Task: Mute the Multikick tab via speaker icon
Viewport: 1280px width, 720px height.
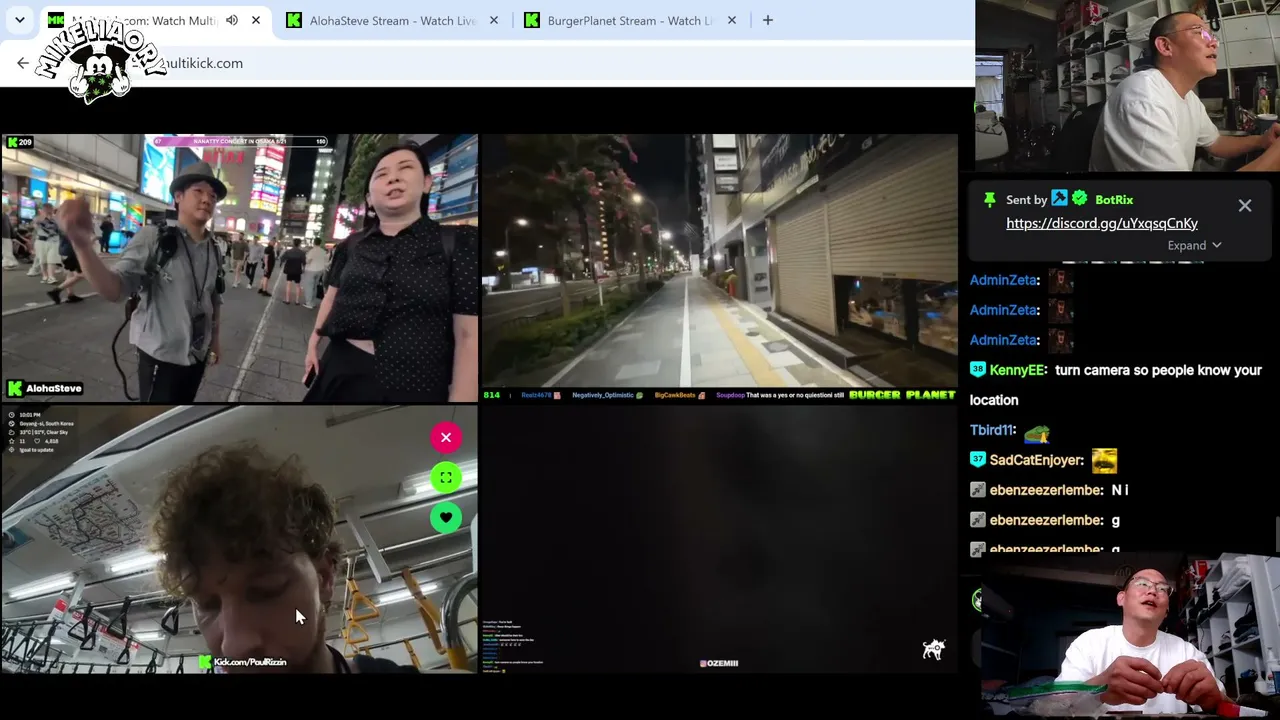Action: coord(232,20)
